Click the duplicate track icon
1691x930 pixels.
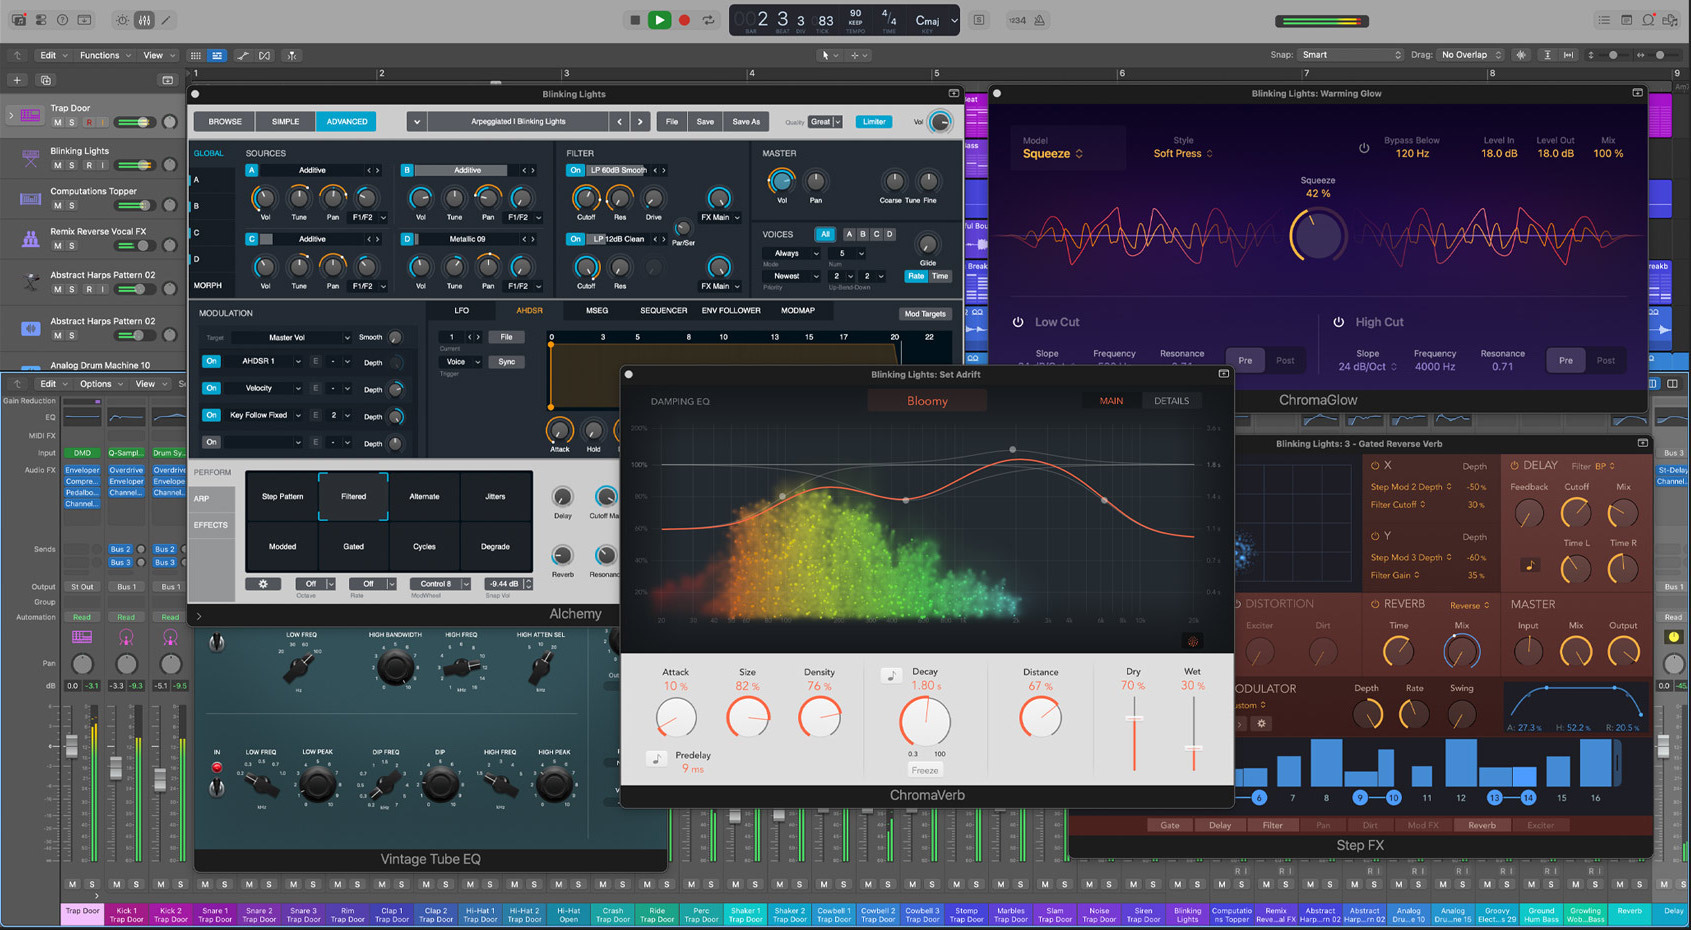tap(45, 80)
